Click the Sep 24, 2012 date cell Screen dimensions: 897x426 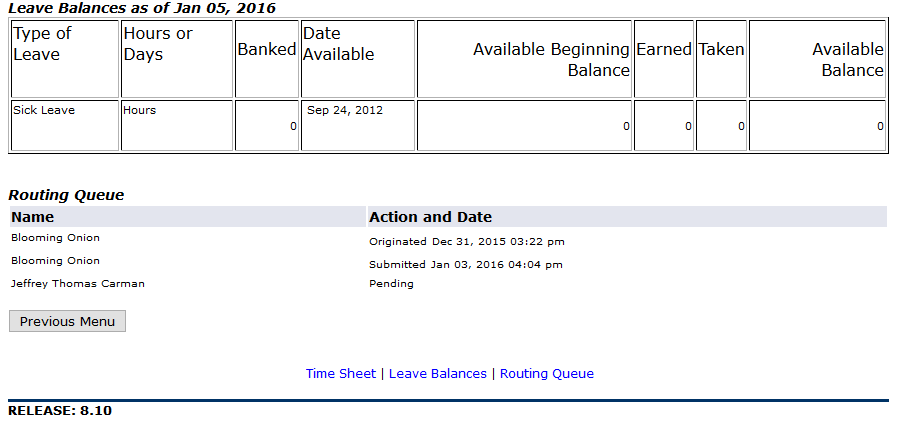point(358,125)
